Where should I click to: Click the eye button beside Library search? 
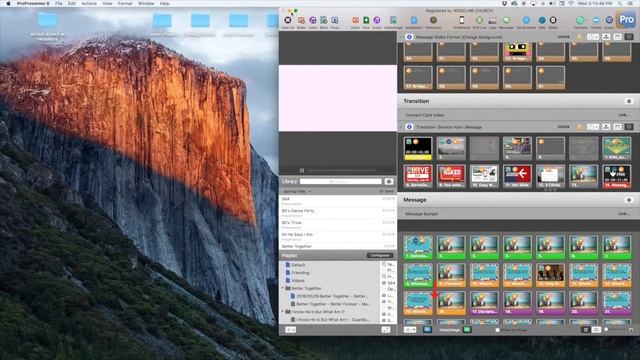pos(389,181)
